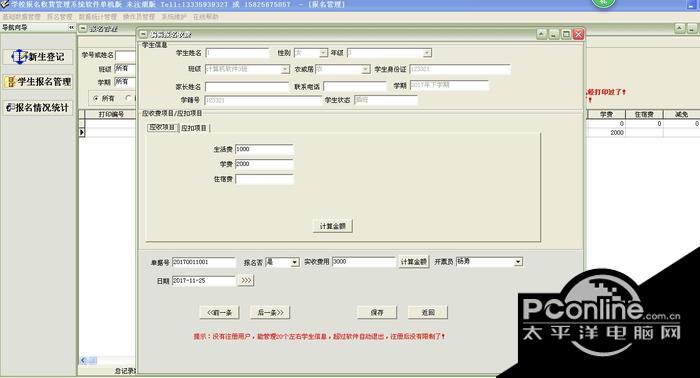Click the 生活费 input field
The width and height of the screenshot is (700, 378).
[x=264, y=150]
